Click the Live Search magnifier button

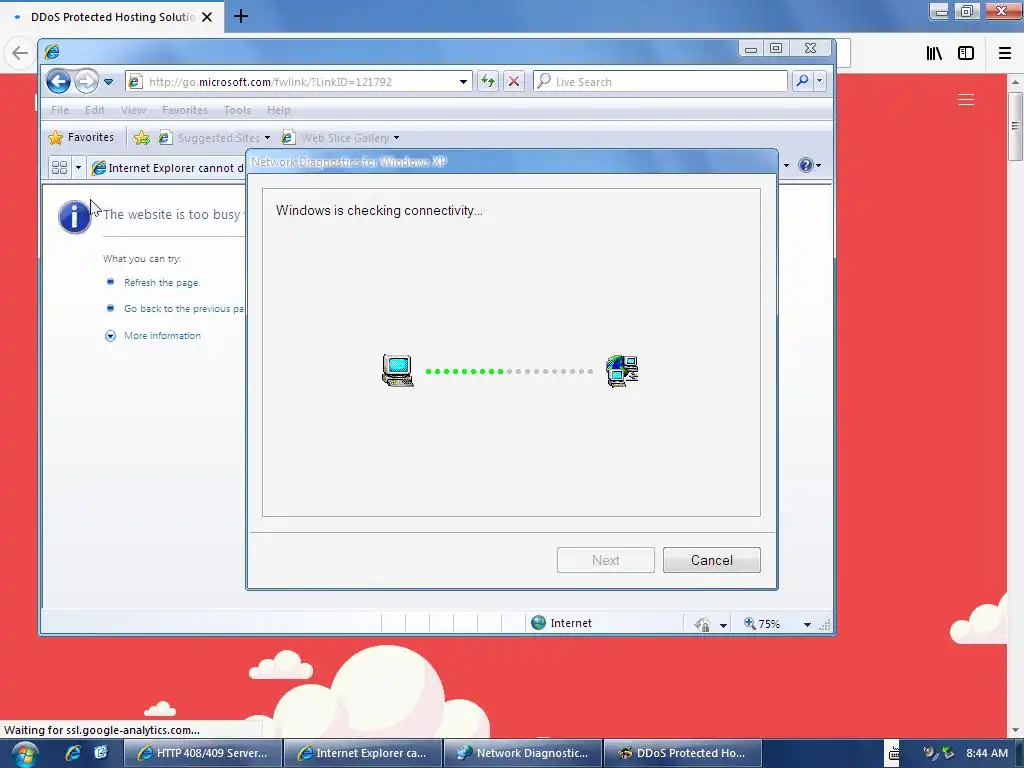click(802, 81)
